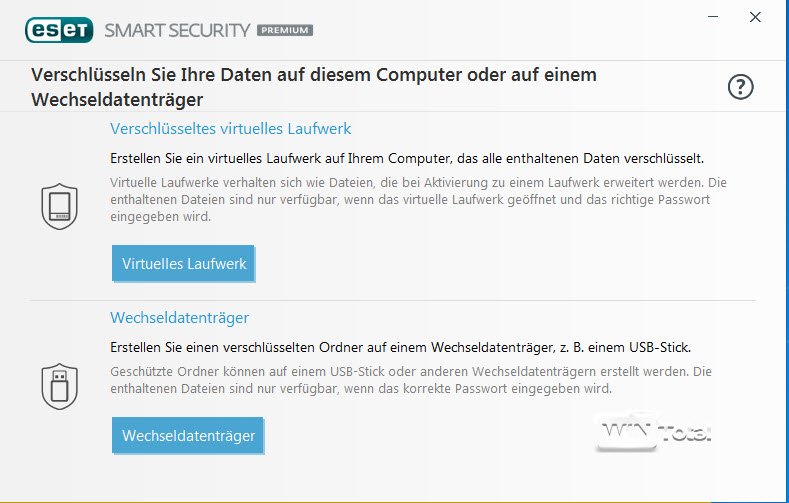Open help via the question mark icon
The width and height of the screenshot is (789, 503).
pos(740,88)
